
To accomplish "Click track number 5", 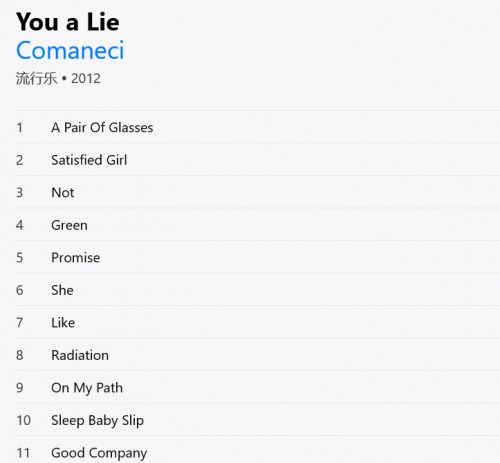I will [20, 258].
